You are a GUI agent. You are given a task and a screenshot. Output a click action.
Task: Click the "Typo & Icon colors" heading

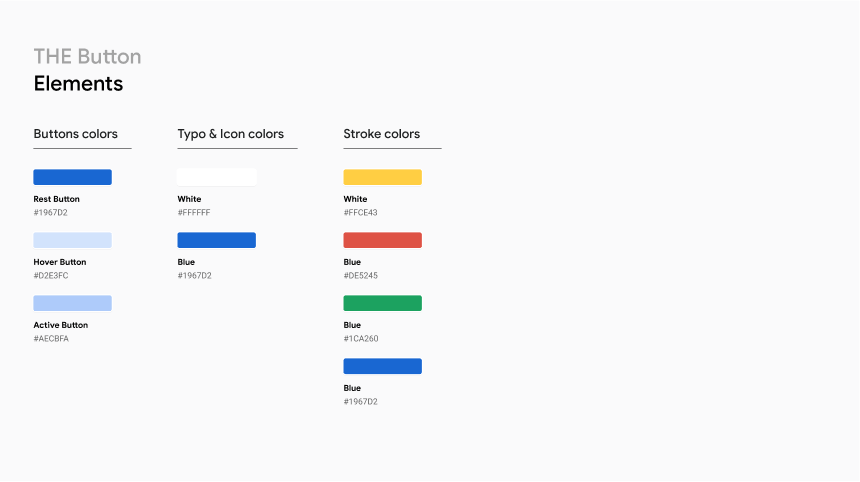coord(231,134)
